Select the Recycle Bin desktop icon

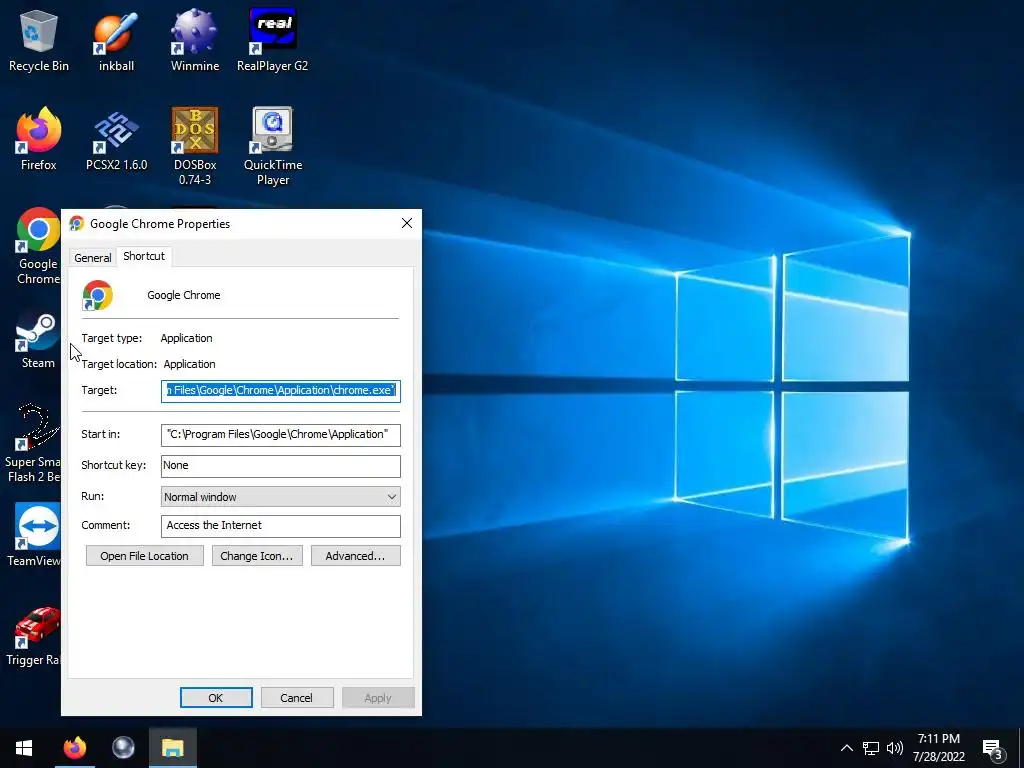(39, 40)
